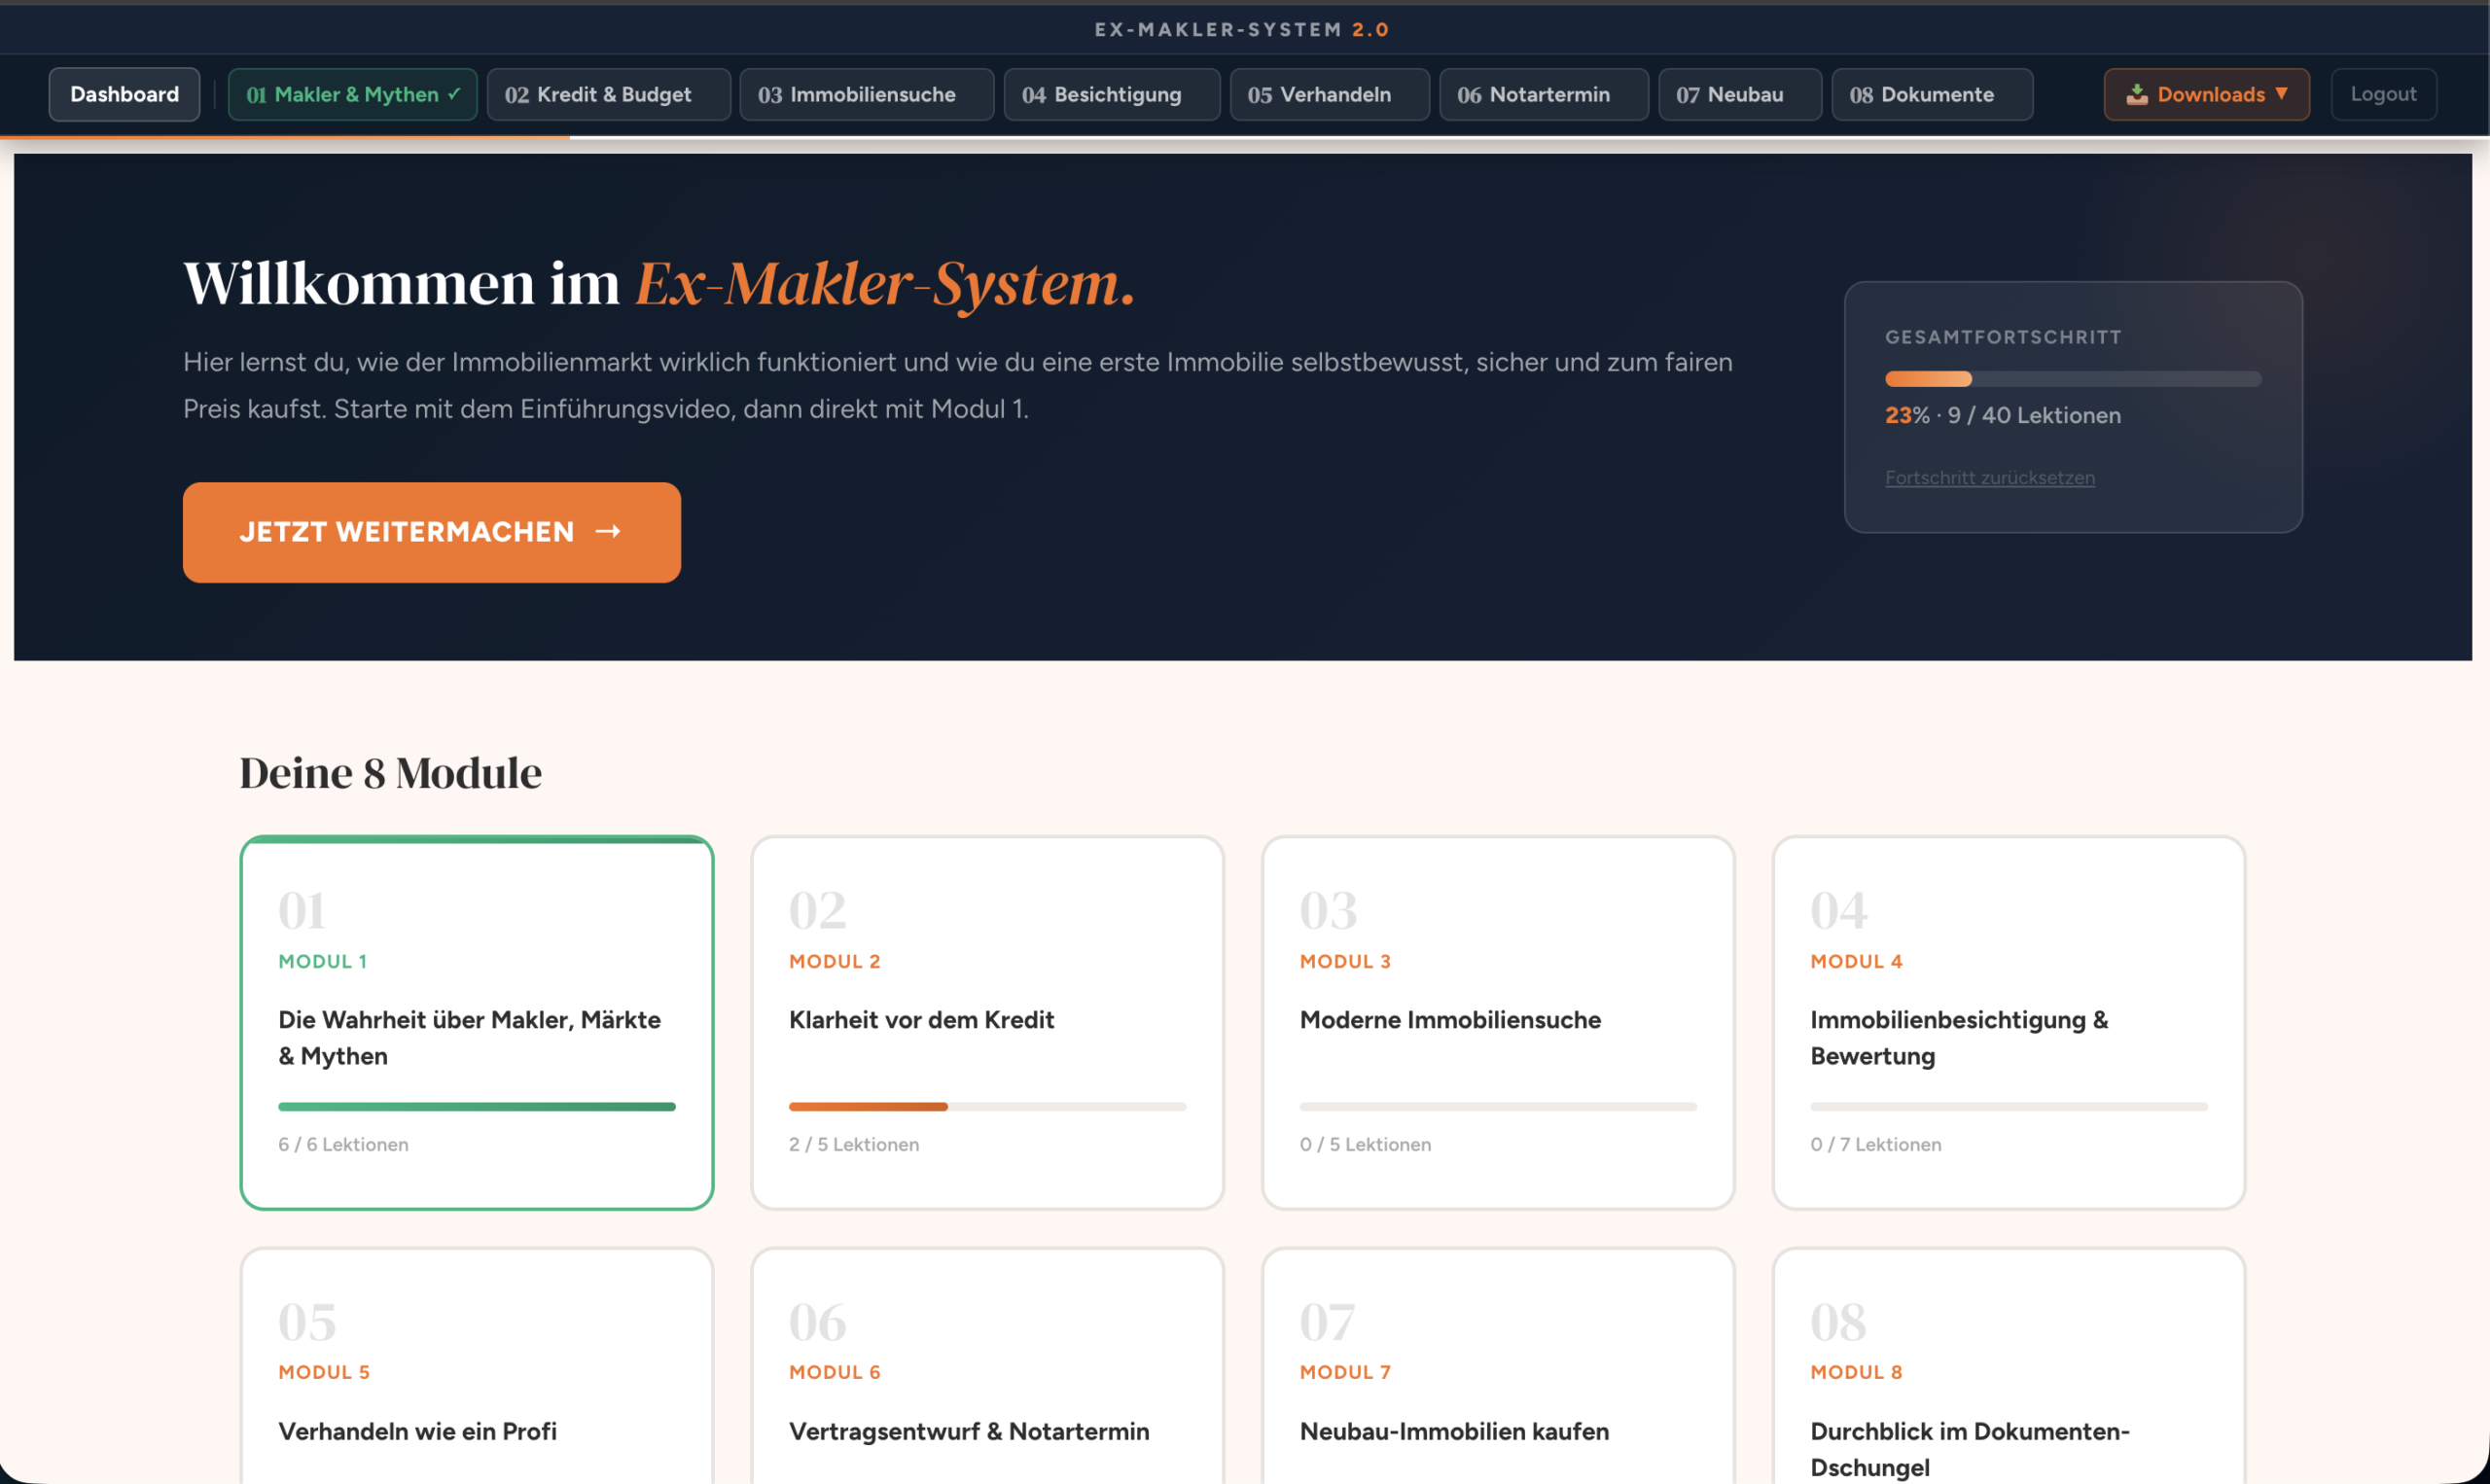Open the Dashboard tab

click(x=124, y=94)
